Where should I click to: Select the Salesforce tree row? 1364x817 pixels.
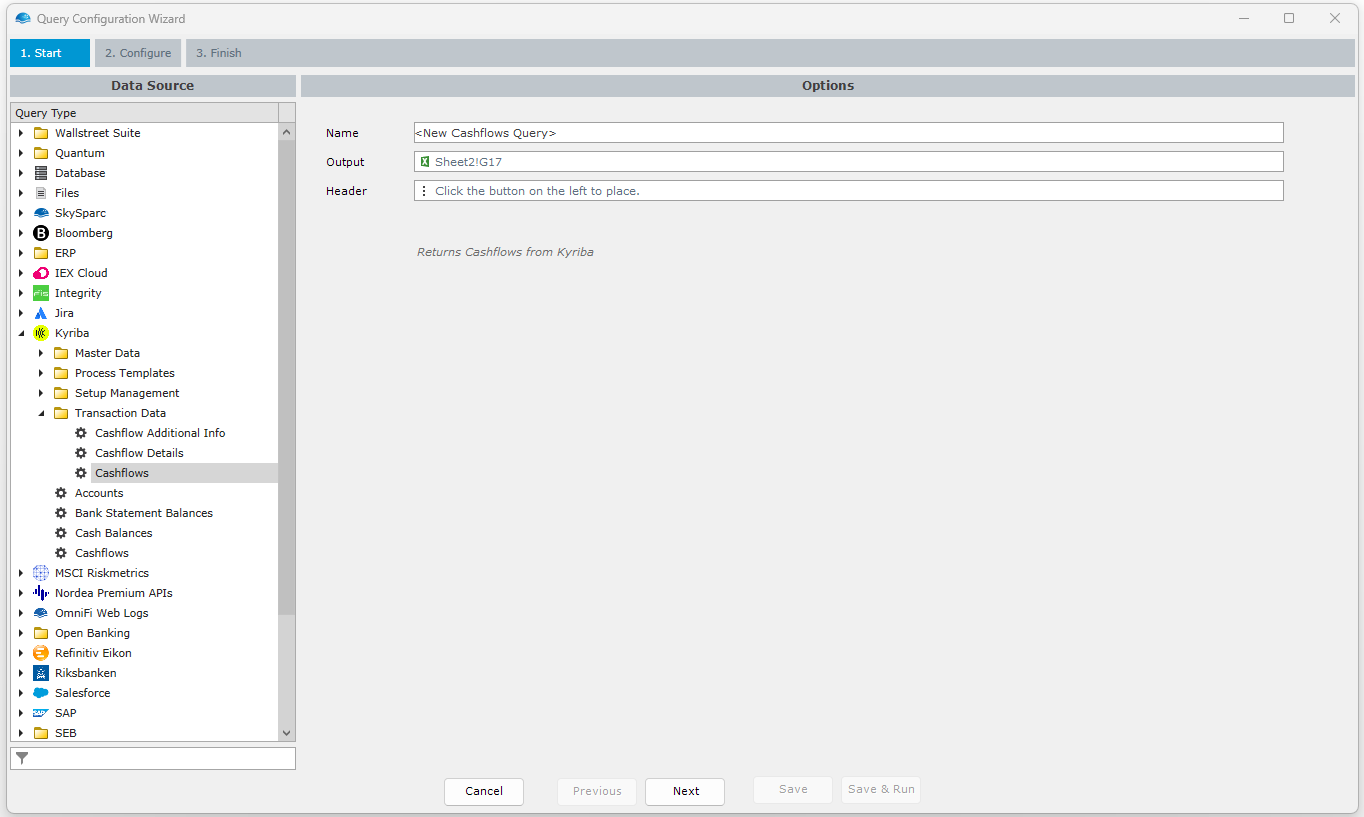click(x=83, y=693)
